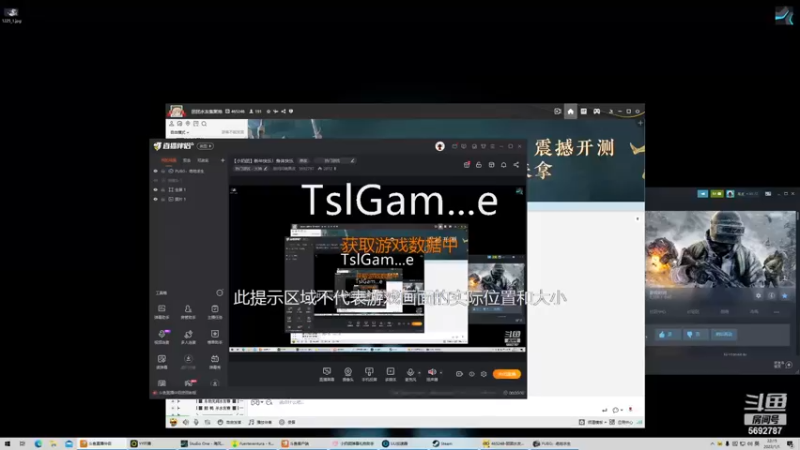Open settings gear next to start-live button
The height and width of the screenshot is (450, 800).
click(484, 374)
